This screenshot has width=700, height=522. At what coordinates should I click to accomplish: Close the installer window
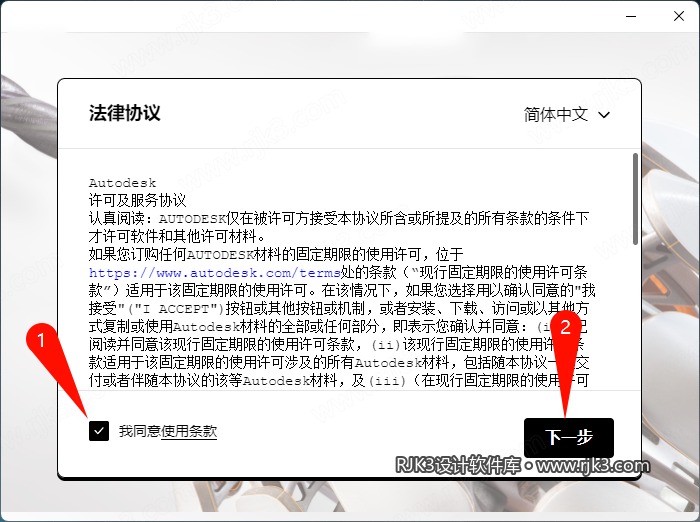pos(679,16)
